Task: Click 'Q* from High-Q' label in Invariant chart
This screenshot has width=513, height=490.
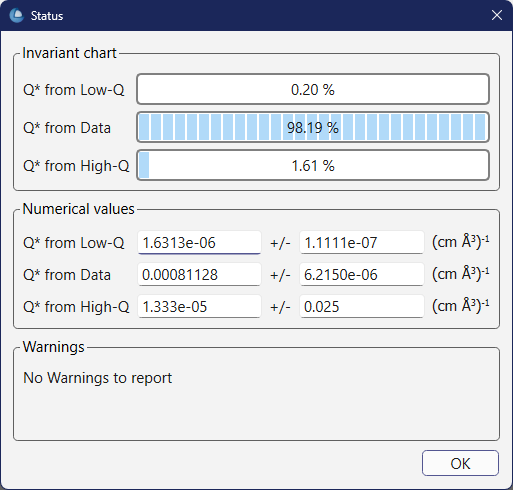Action: [x=76, y=166]
